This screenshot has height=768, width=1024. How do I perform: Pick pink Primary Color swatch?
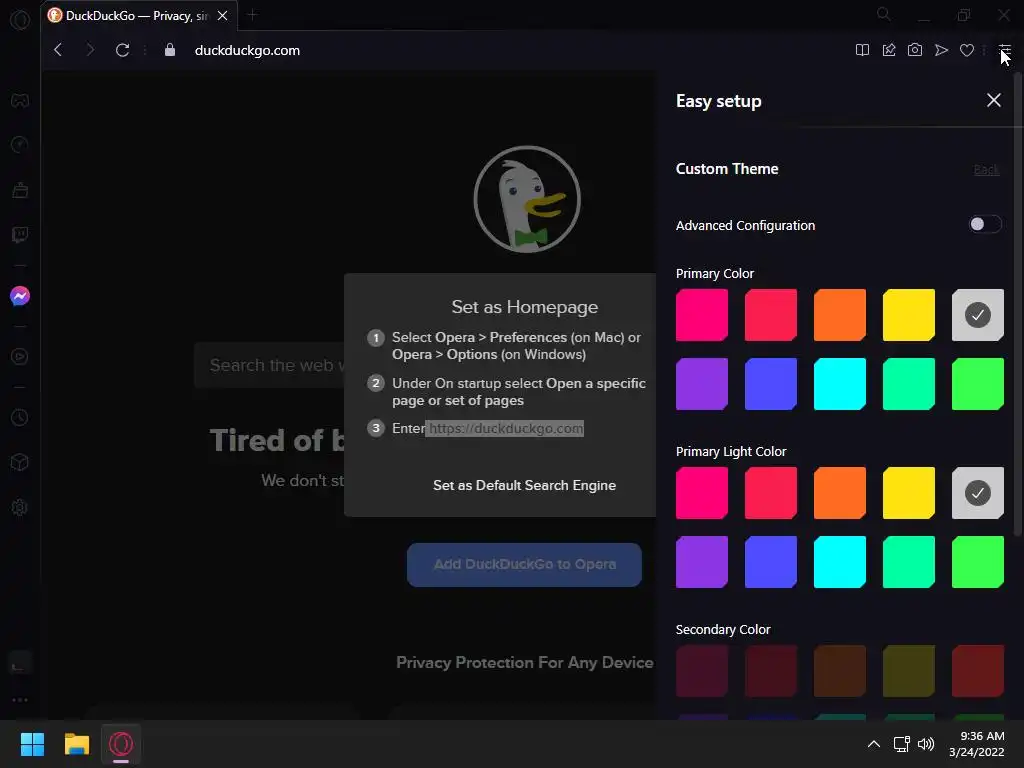[702, 315]
